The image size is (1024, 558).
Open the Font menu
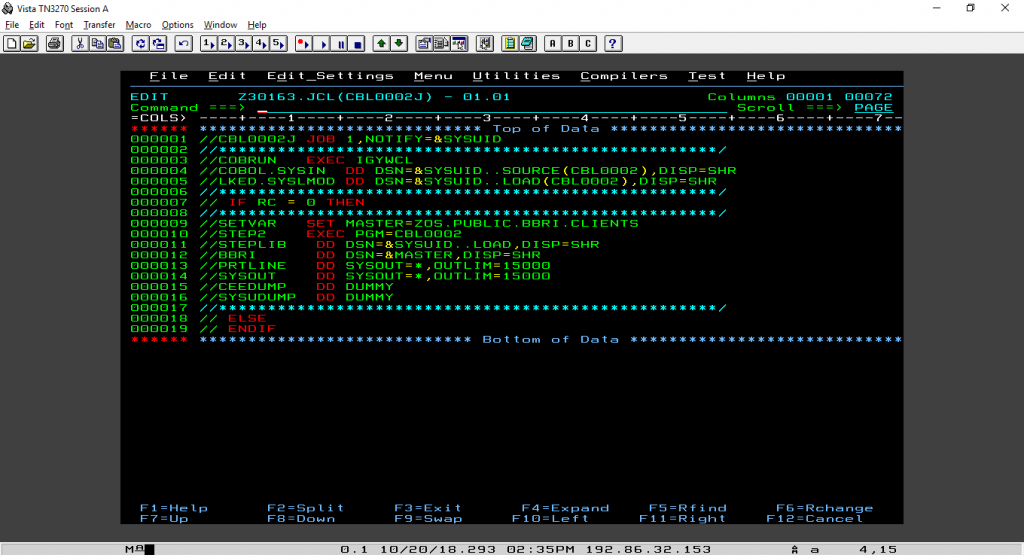click(63, 25)
